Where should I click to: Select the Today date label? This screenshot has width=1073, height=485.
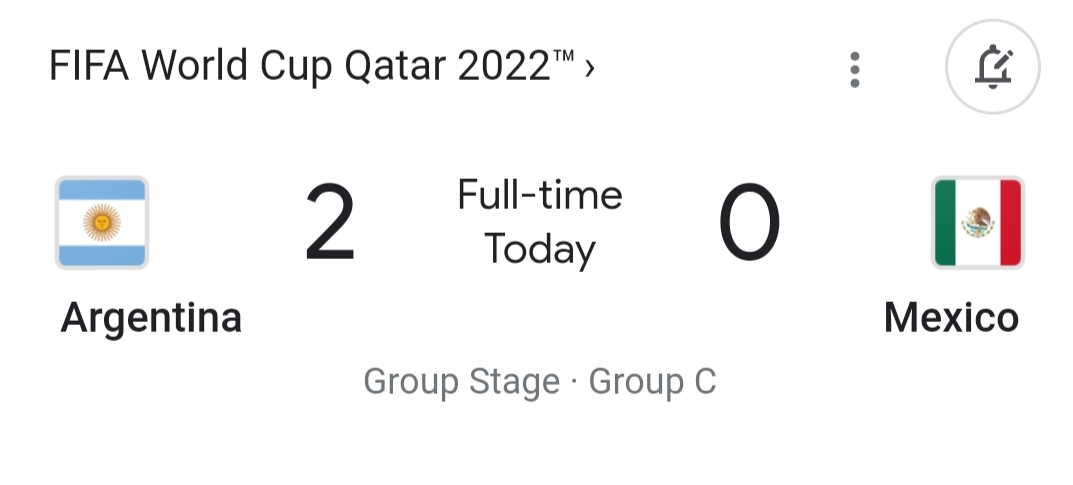[x=540, y=250]
